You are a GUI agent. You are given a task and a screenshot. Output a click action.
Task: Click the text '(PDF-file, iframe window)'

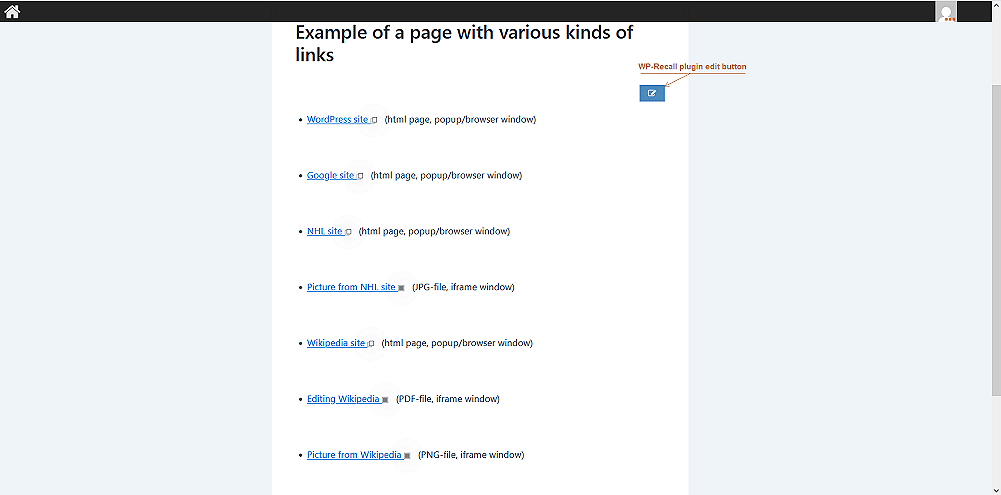448,399
